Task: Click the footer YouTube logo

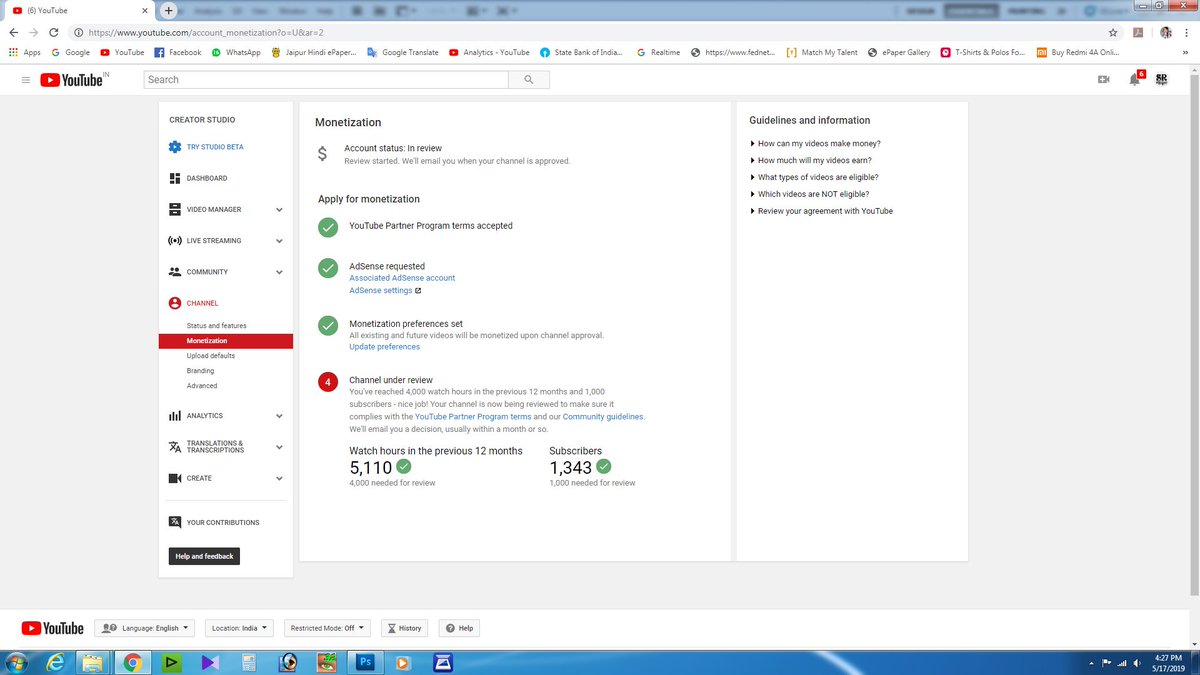Action: pos(53,628)
